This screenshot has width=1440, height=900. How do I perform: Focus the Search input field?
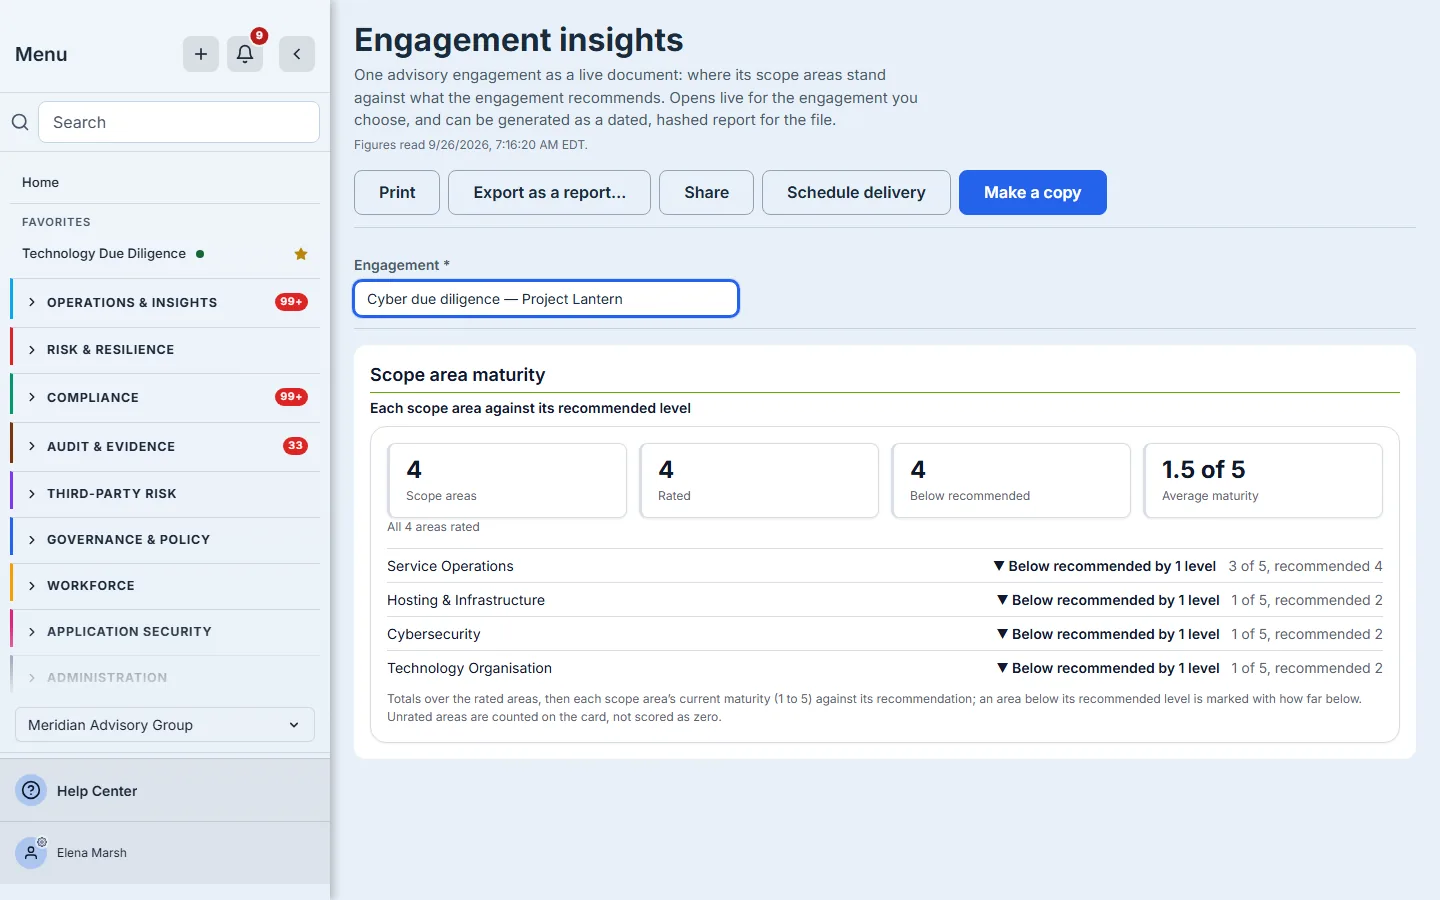(x=179, y=122)
